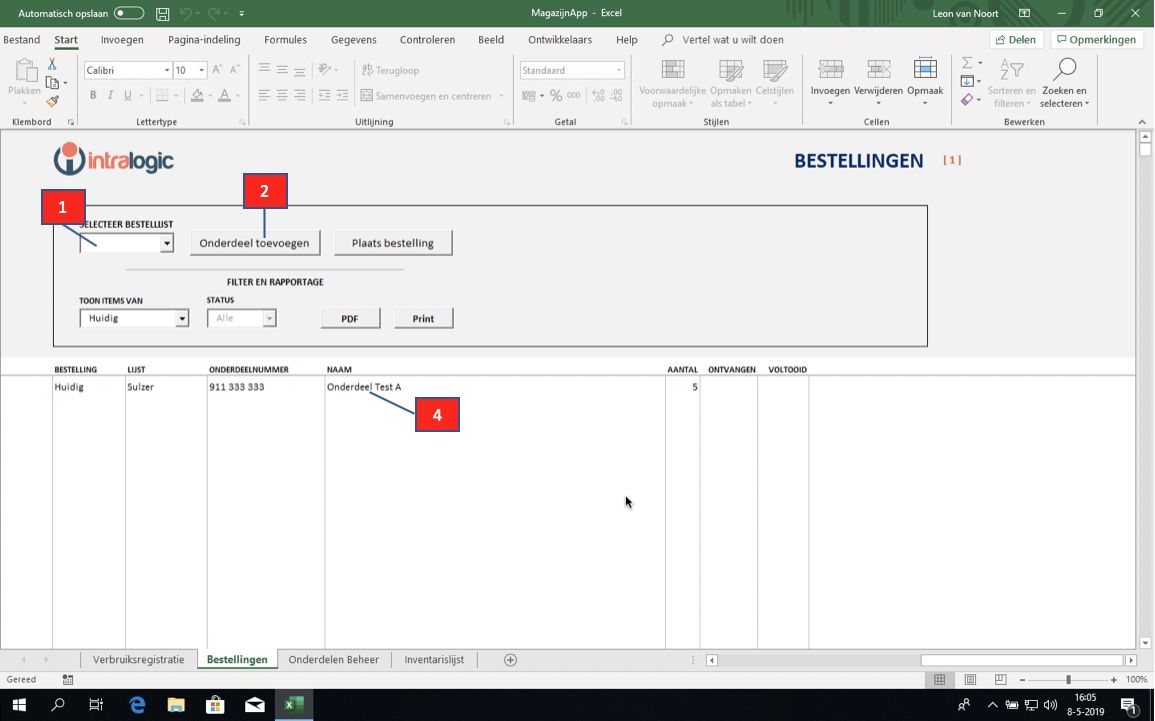Open Excel from the Windows taskbar
Image resolution: width=1155 pixels, height=721 pixels.
293,705
